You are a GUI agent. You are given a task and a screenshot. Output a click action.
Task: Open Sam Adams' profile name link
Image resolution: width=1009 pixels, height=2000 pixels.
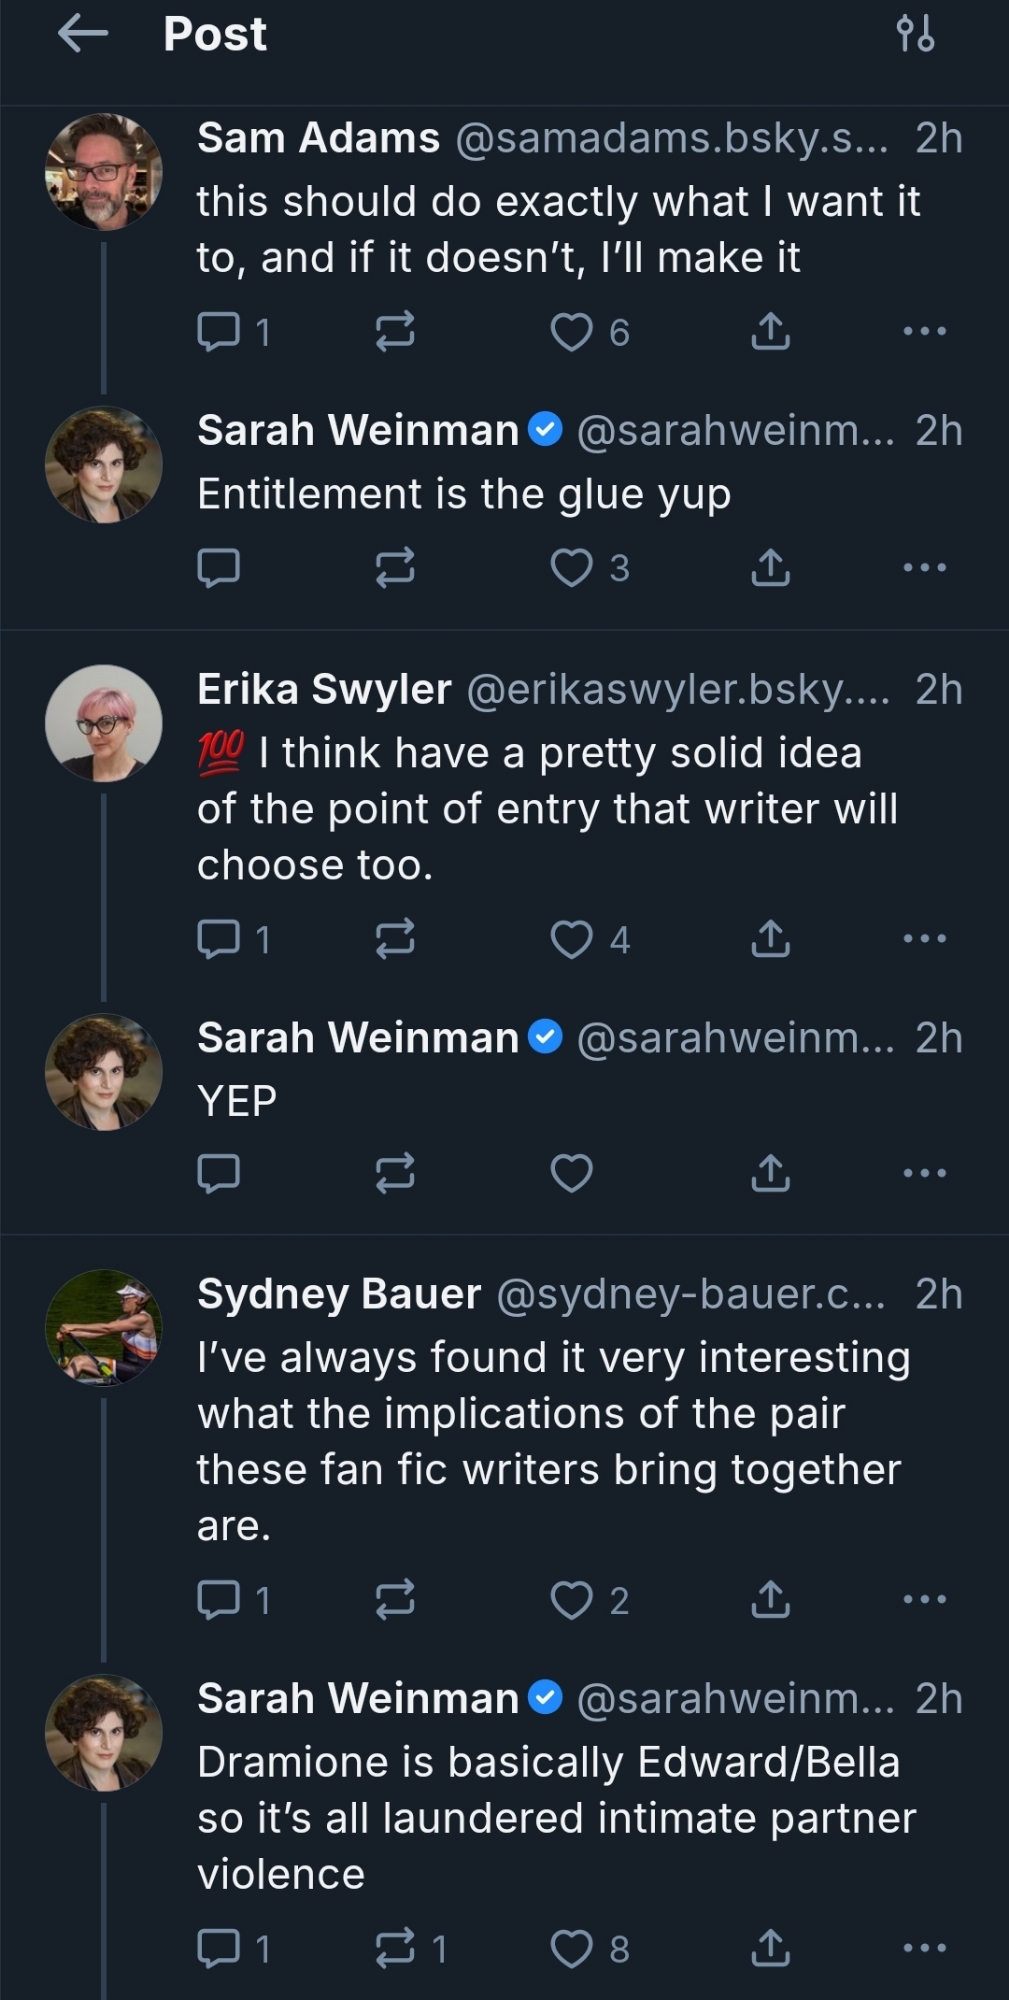point(318,138)
